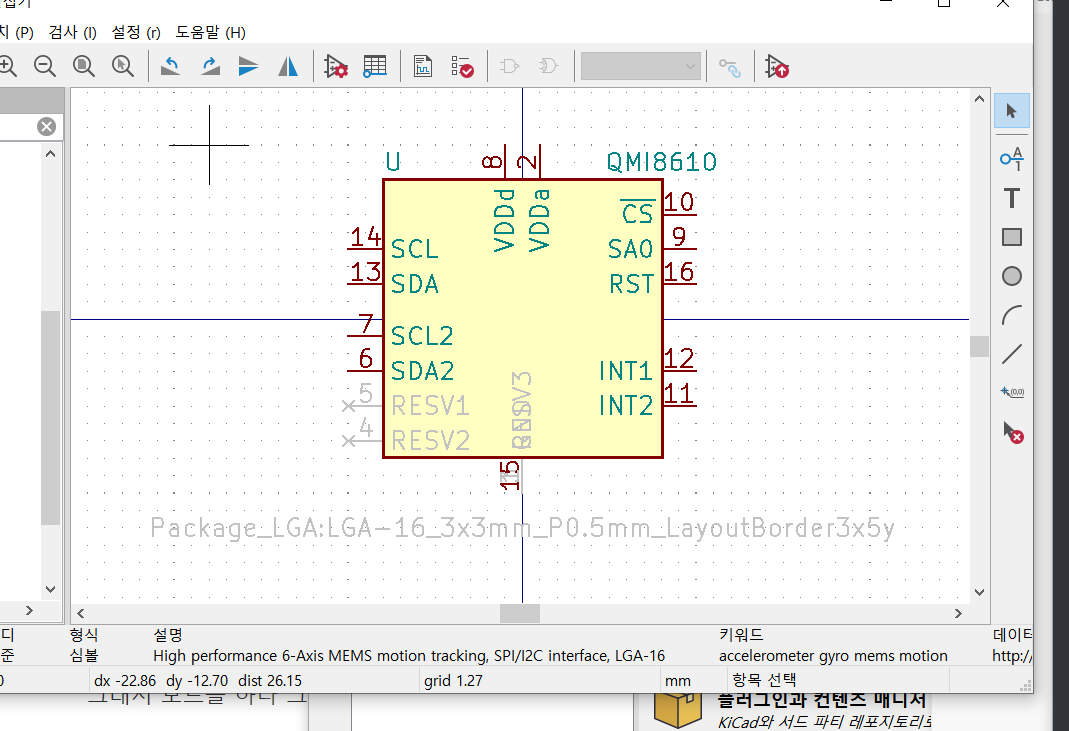1069x731 pixels.
Task: Click the keywords text 'accelerometer gyro mems motion'
Action: point(833,656)
